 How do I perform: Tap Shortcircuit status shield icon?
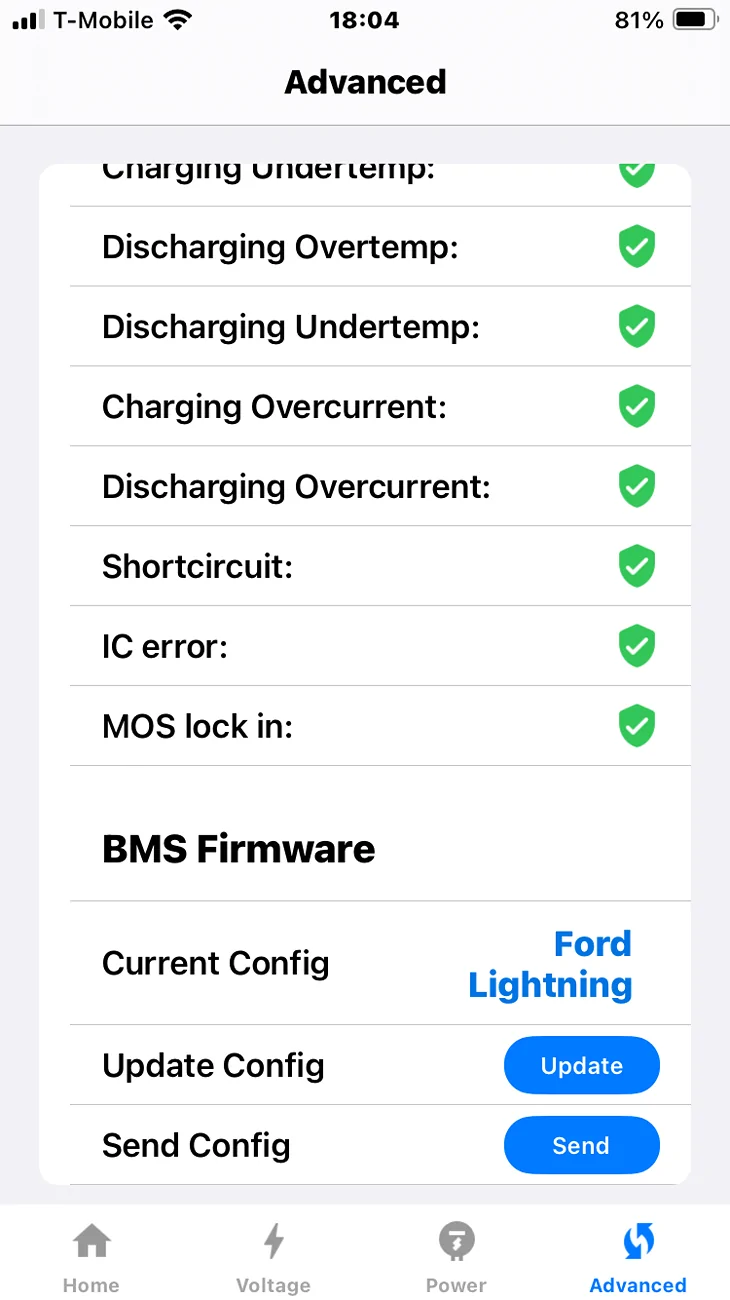tap(637, 567)
